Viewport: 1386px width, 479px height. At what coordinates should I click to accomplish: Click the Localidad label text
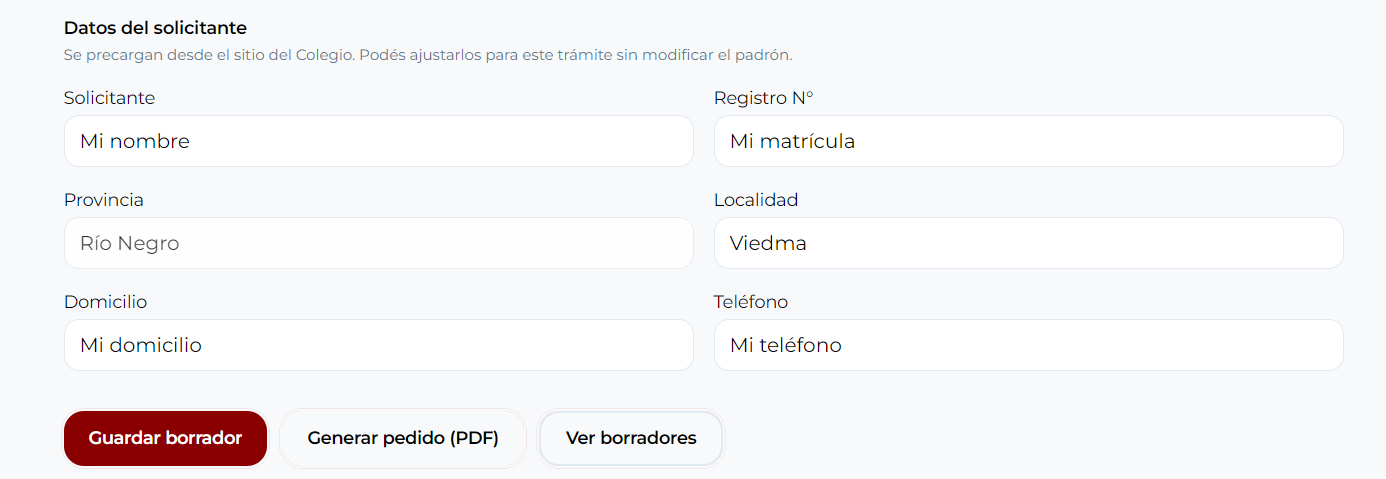click(756, 200)
